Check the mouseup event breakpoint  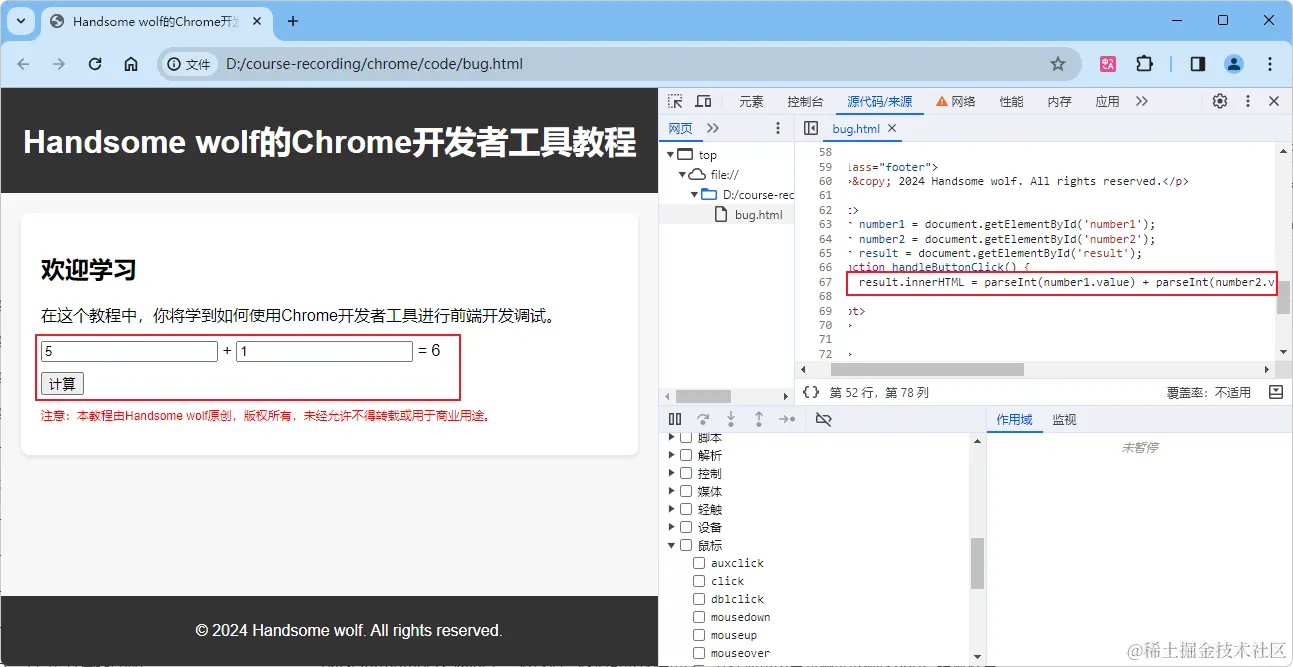coord(699,635)
